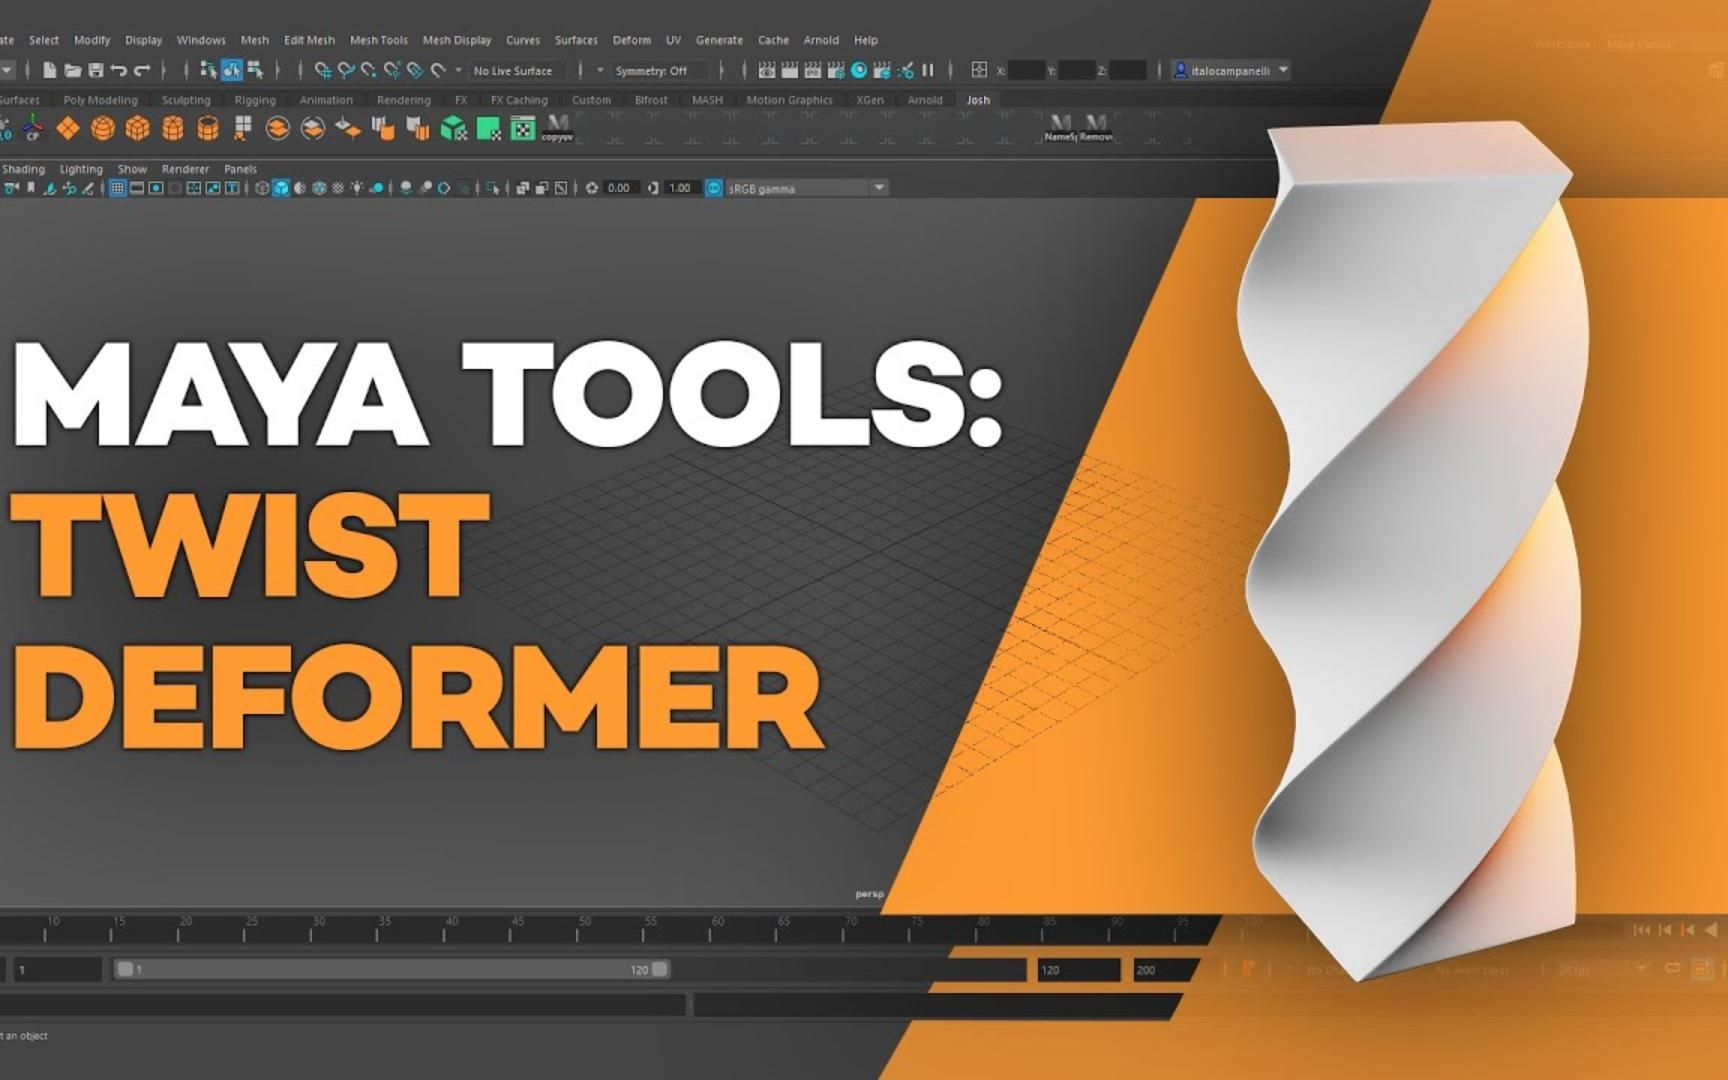Click the Y coordinate input field

(1077, 70)
